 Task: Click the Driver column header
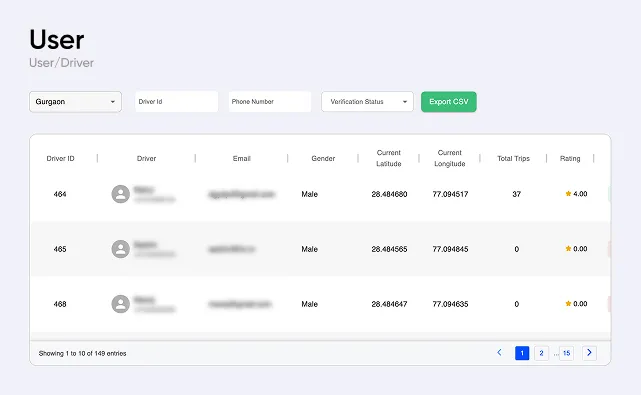pos(146,159)
